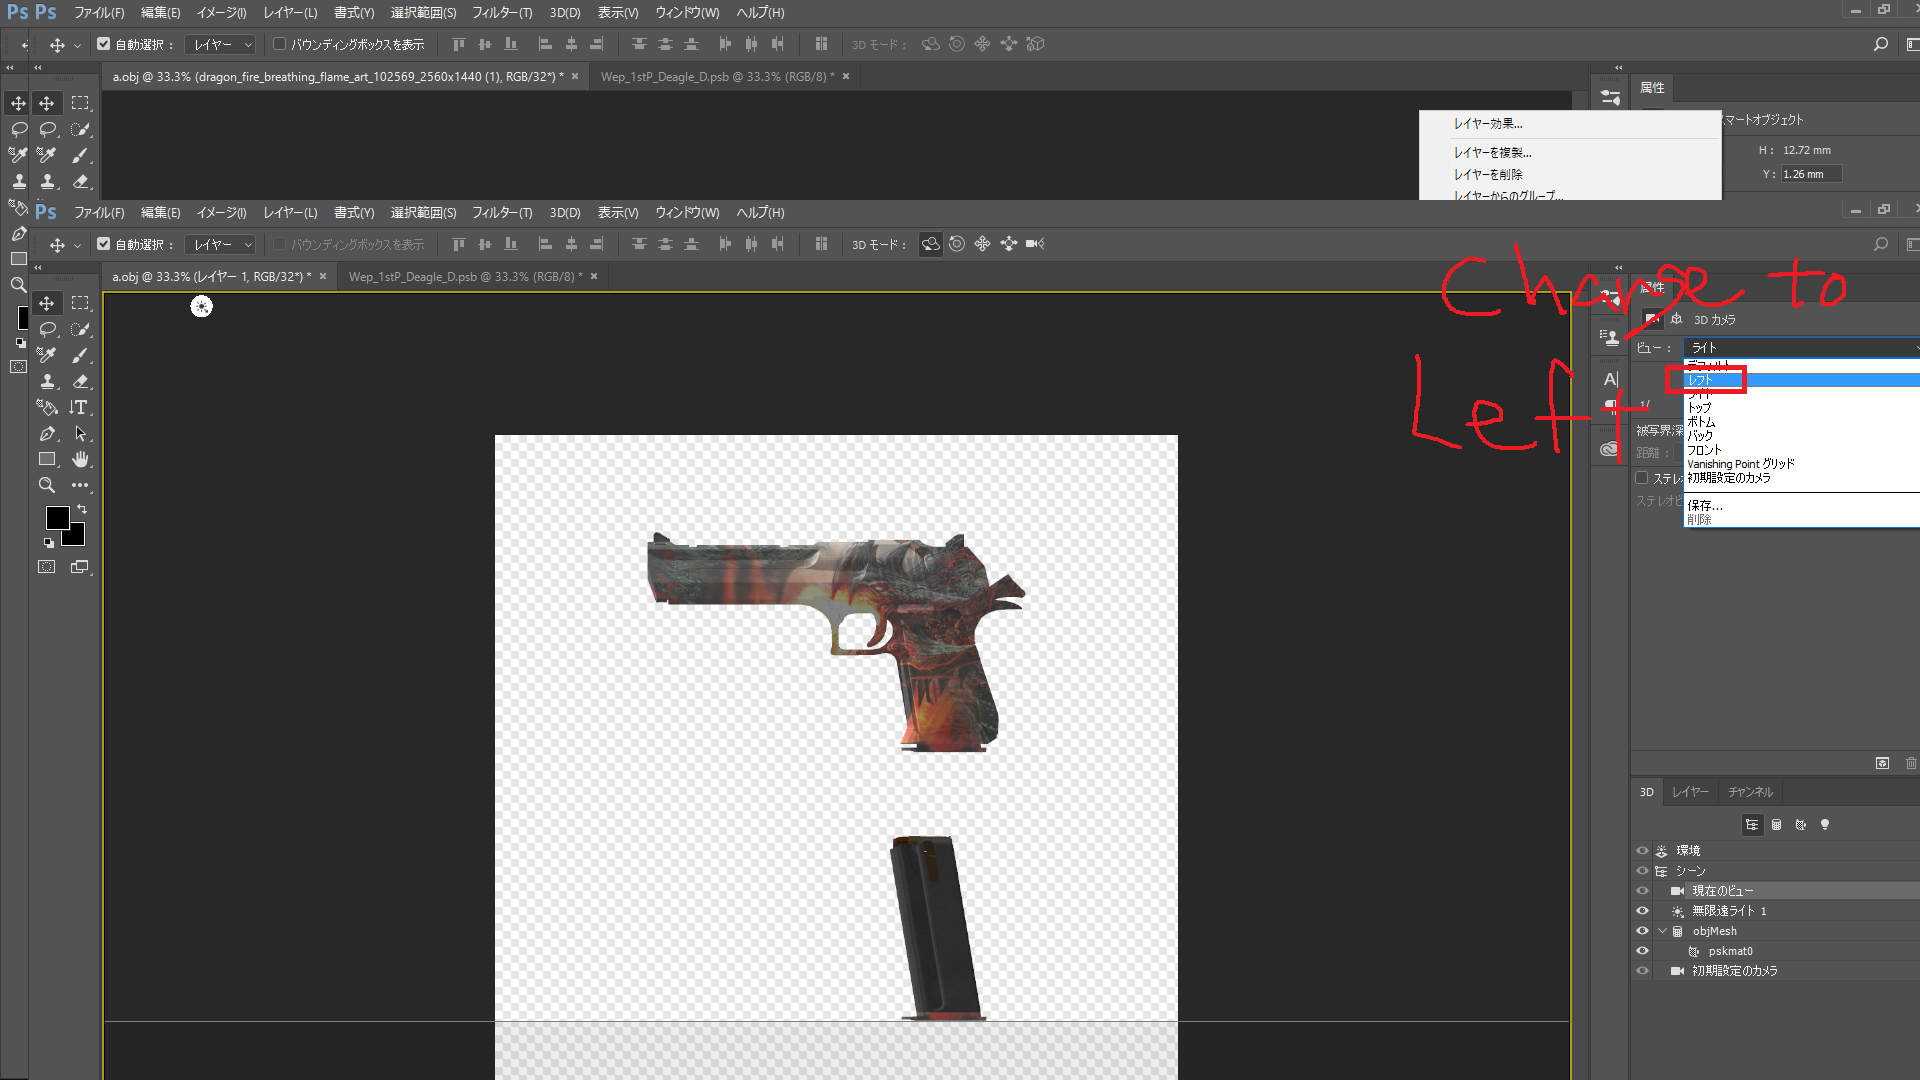Viewport: 1920px width, 1080px height.
Task: Open the フィルター(T) menu
Action: (502, 213)
